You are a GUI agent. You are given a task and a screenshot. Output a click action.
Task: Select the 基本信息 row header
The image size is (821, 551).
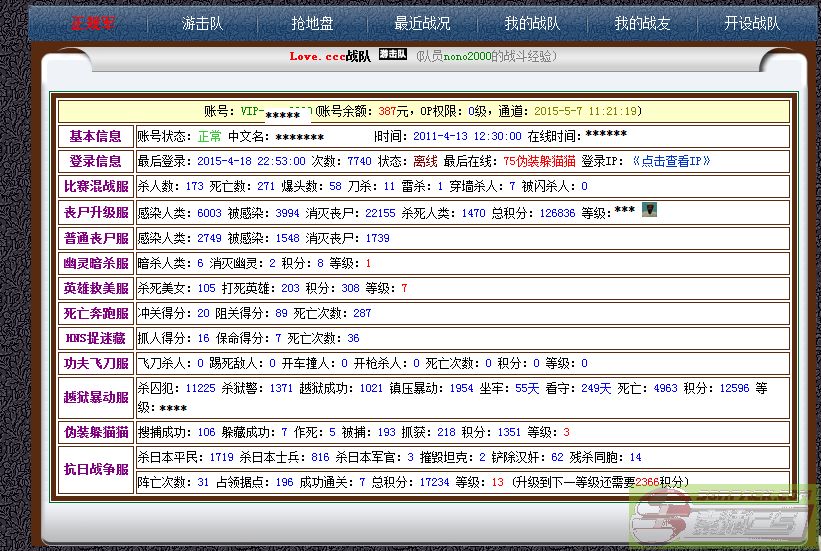96,136
